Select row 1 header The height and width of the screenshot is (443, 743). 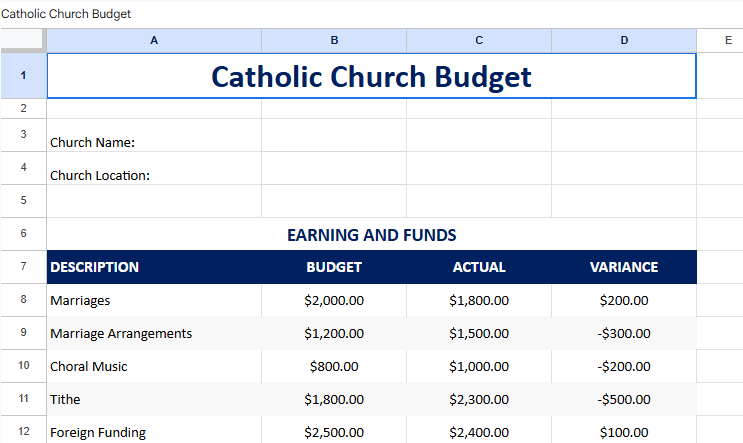point(23,76)
